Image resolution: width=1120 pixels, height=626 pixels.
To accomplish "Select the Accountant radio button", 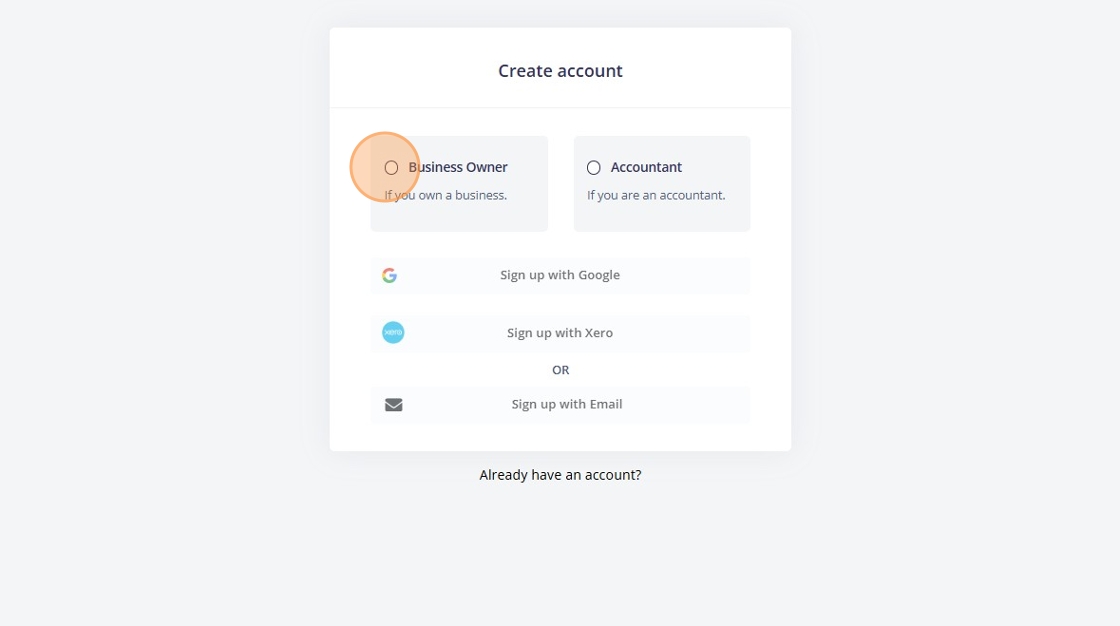I will click(594, 167).
